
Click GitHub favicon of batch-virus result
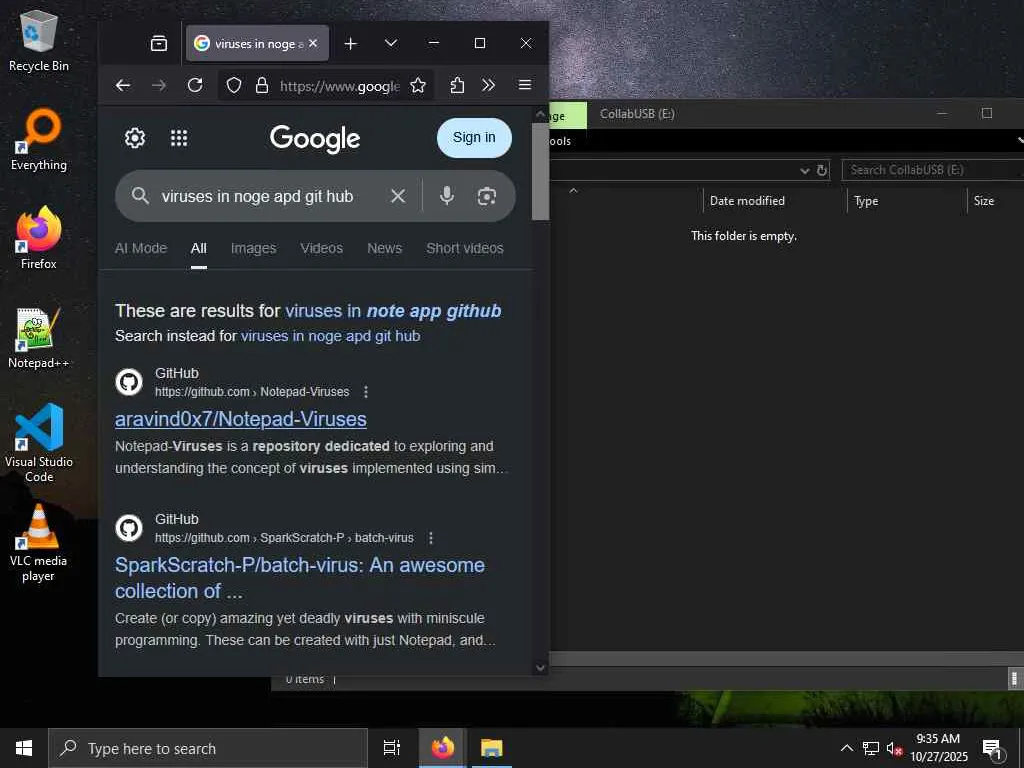click(129, 528)
